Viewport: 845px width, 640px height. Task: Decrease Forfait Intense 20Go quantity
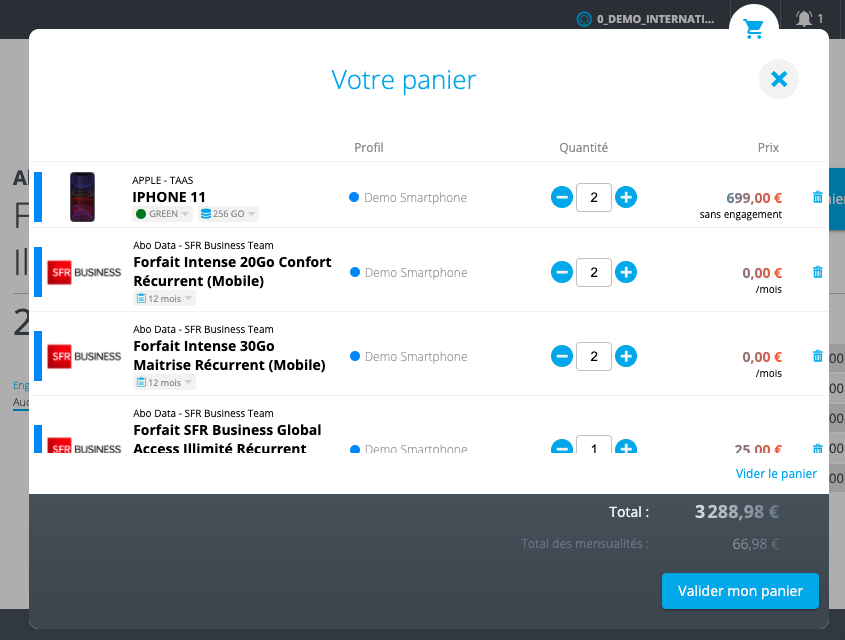562,272
